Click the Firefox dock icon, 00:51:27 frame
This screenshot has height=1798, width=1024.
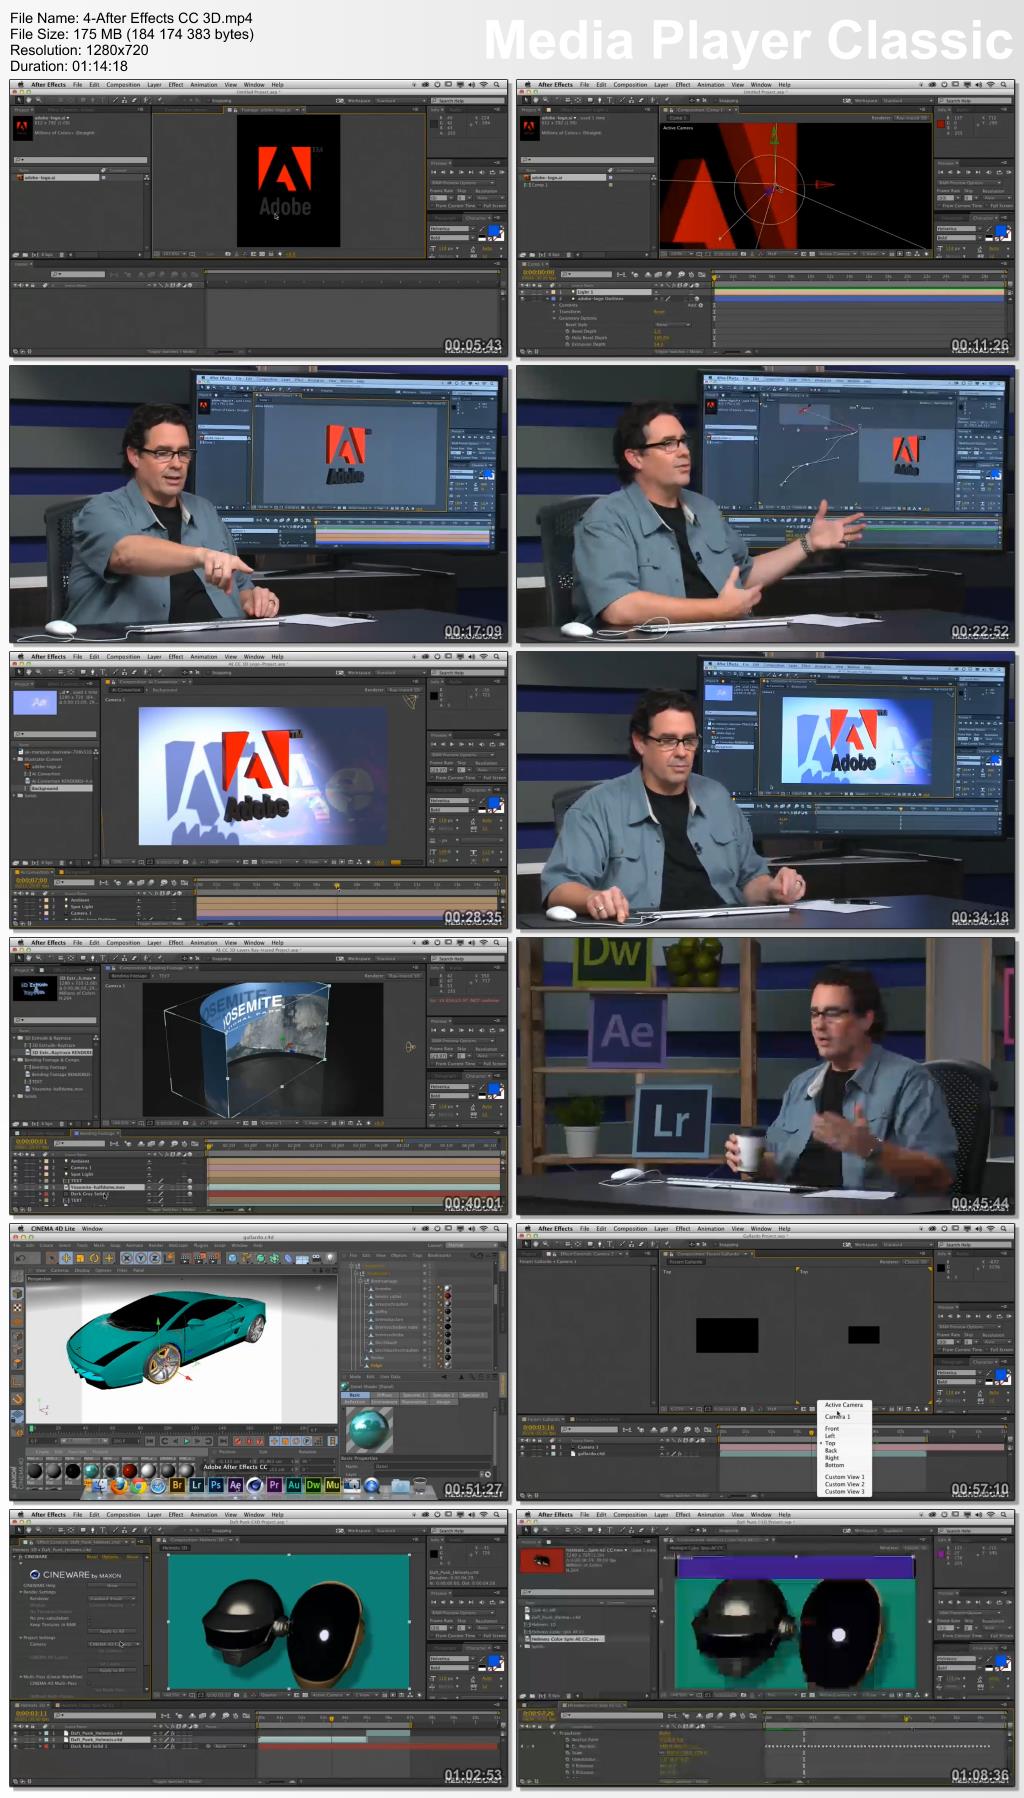pyautogui.click(x=119, y=1485)
